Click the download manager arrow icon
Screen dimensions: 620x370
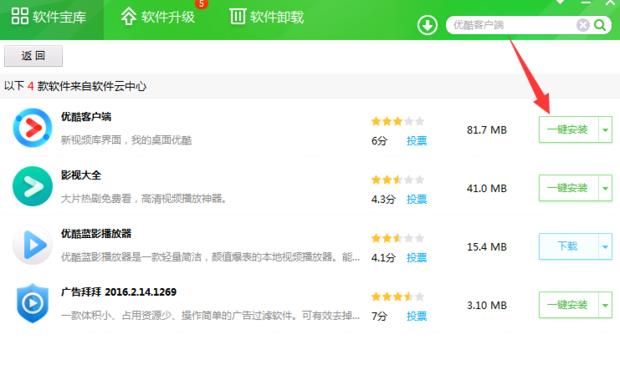coord(427,25)
